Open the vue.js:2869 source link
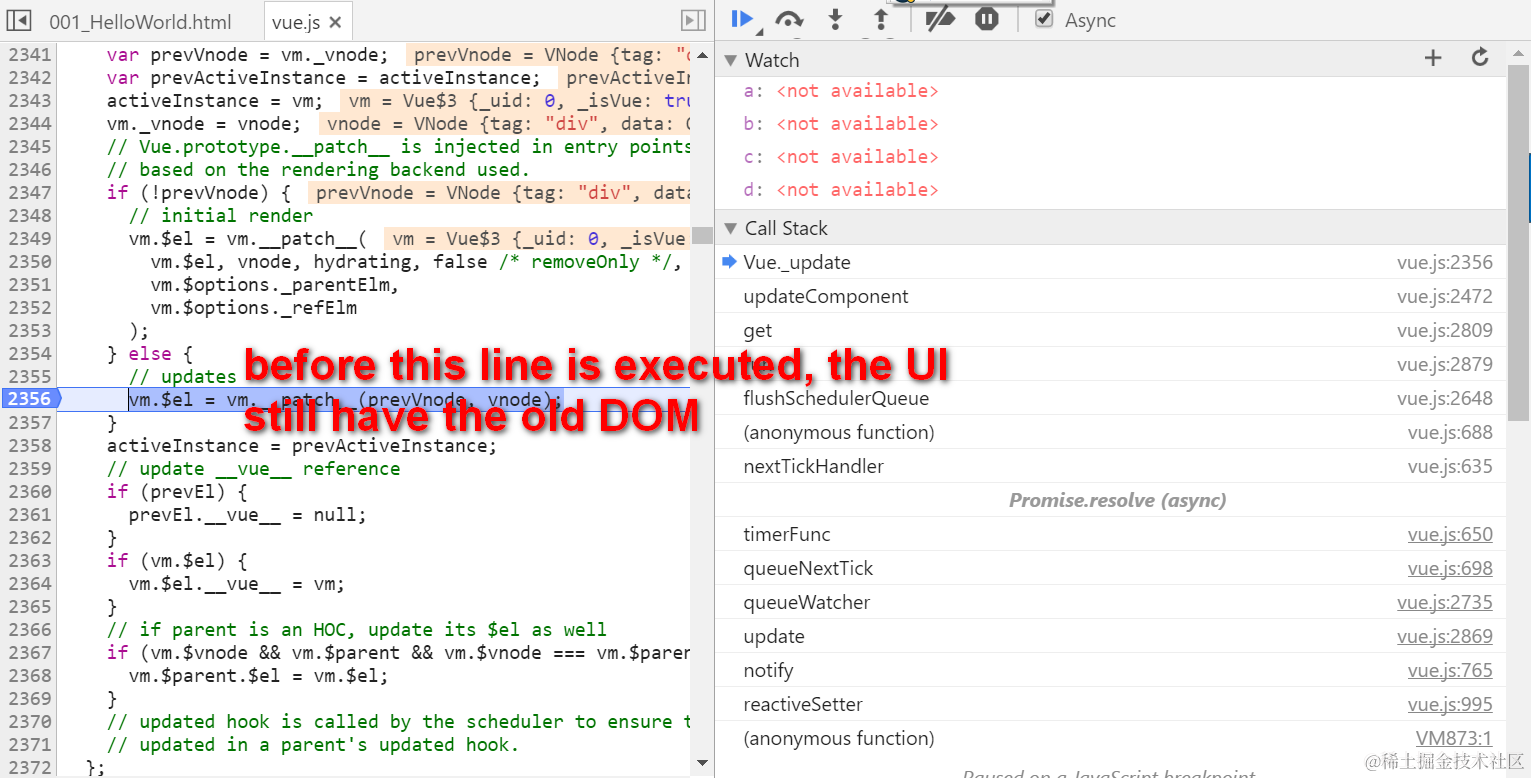1531x778 pixels. point(1445,636)
